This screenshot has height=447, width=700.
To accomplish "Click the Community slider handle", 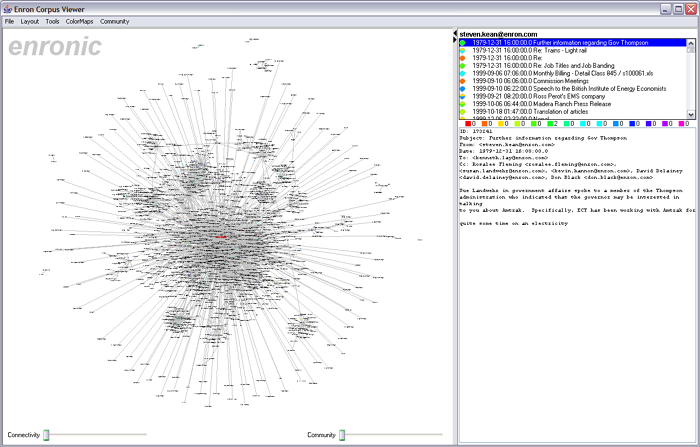I will (x=342, y=435).
